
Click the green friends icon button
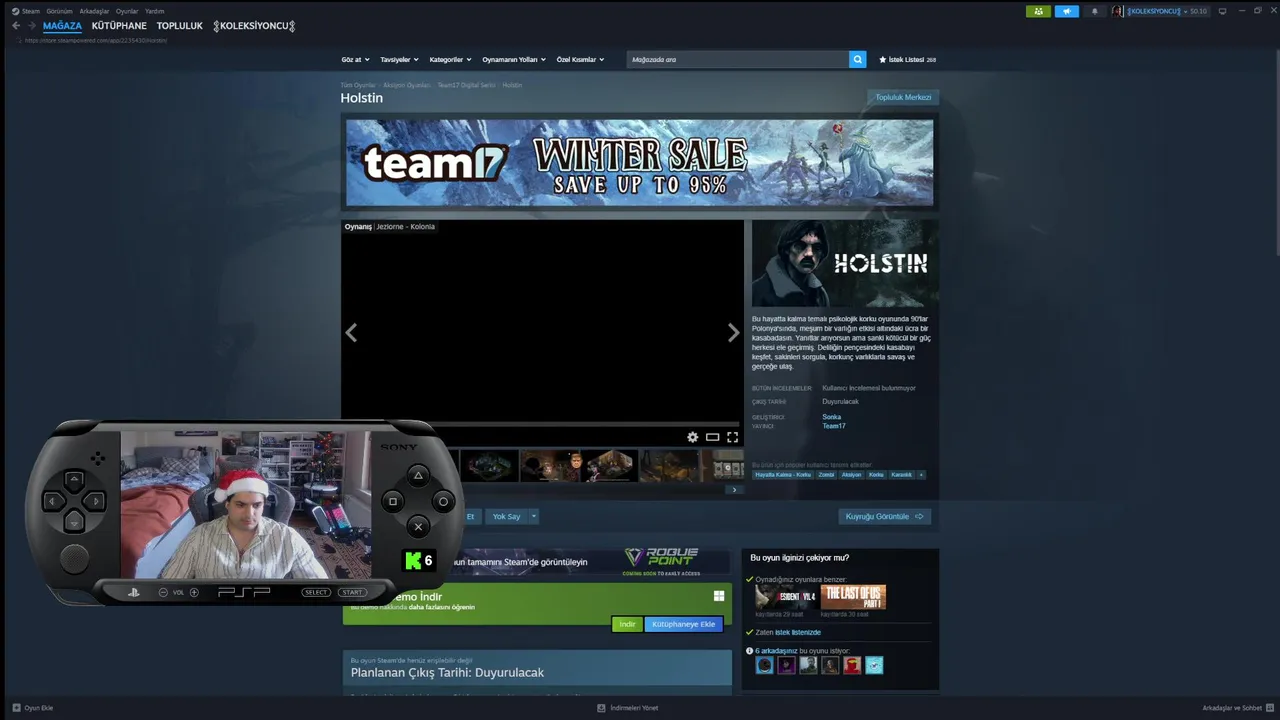coord(1038,11)
